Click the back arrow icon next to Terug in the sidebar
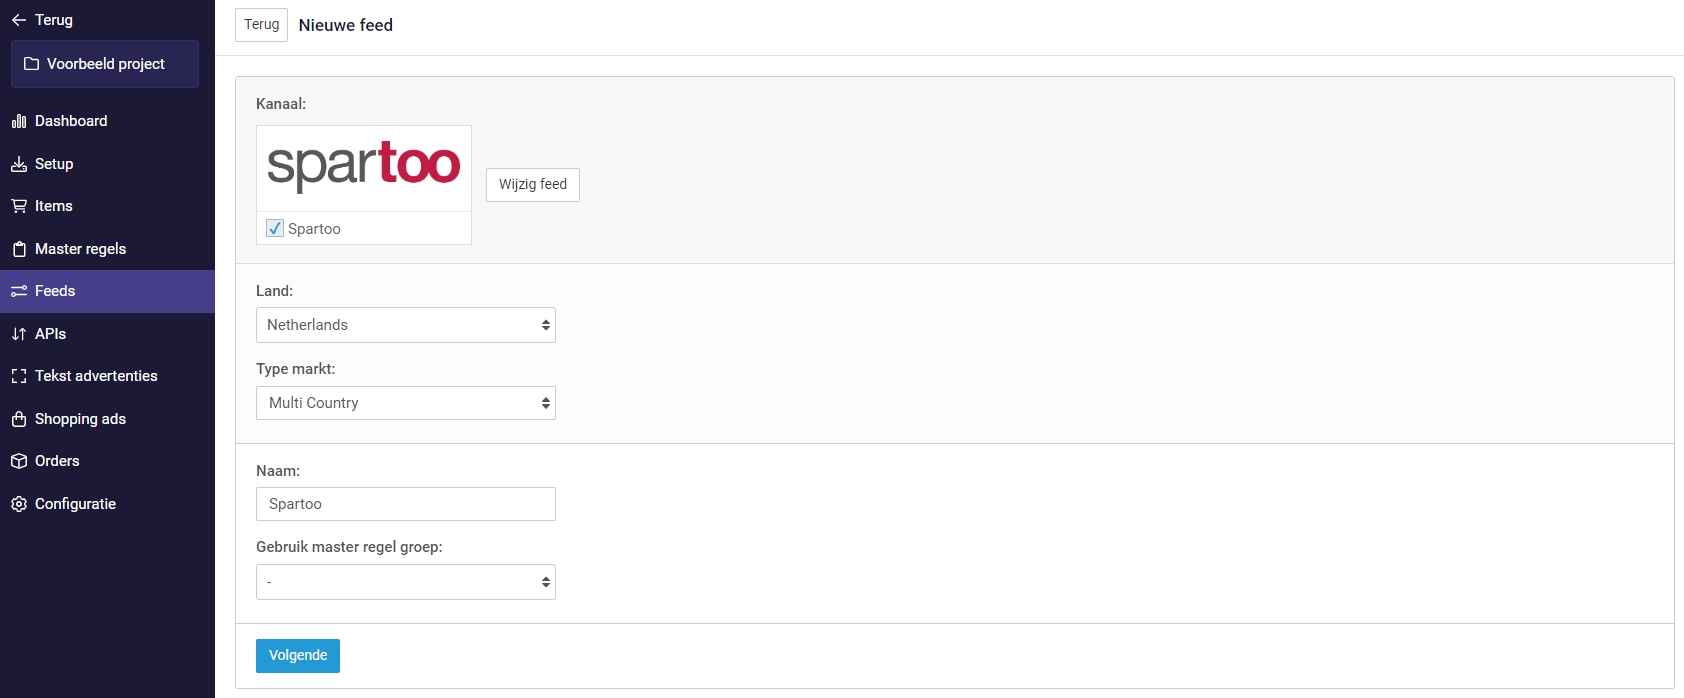Viewport: 1684px width, 698px height. tap(19, 20)
